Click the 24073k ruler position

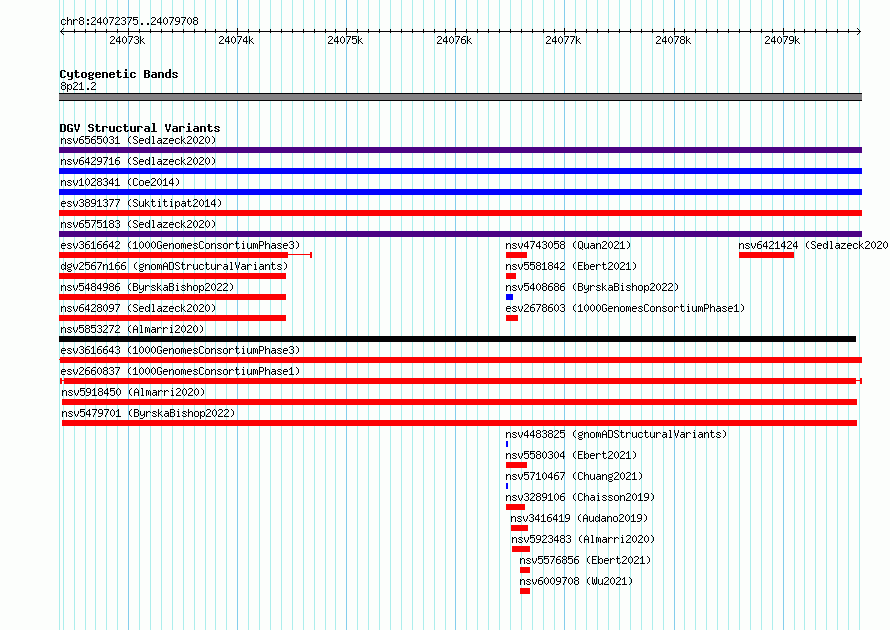pos(127,40)
